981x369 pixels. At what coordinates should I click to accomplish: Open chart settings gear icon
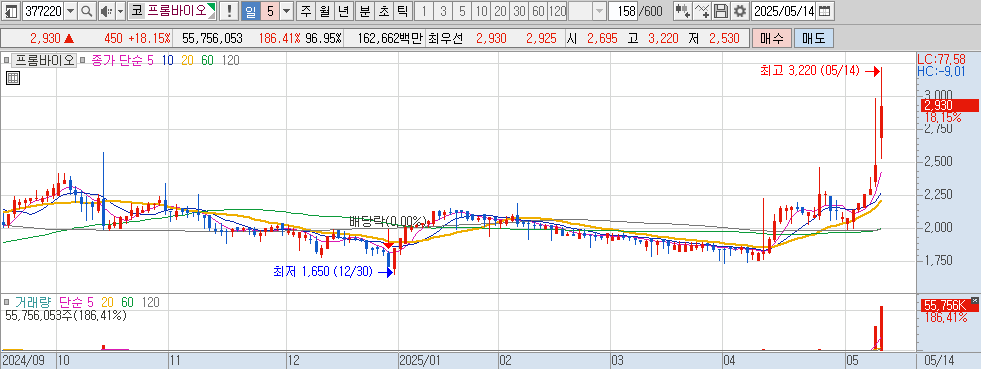pyautogui.click(x=740, y=11)
